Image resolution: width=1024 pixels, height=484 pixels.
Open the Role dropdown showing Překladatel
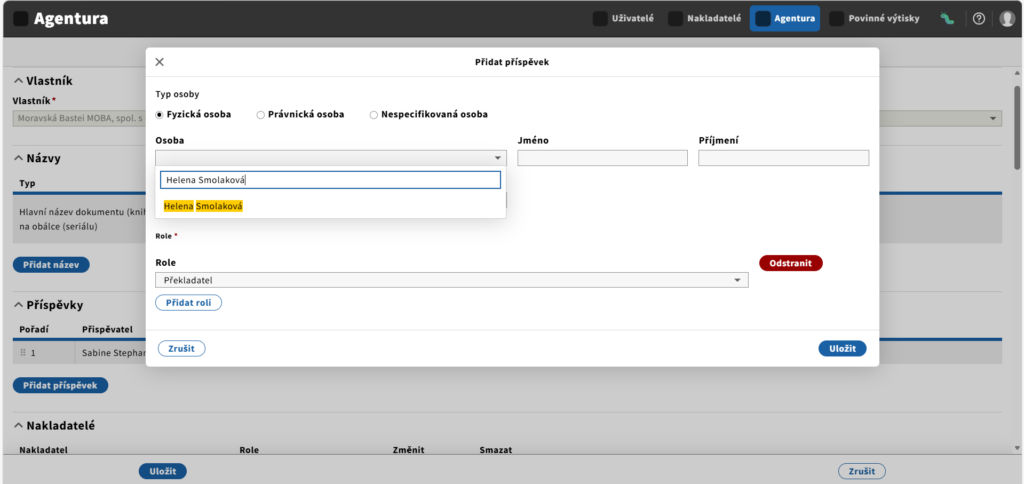452,280
